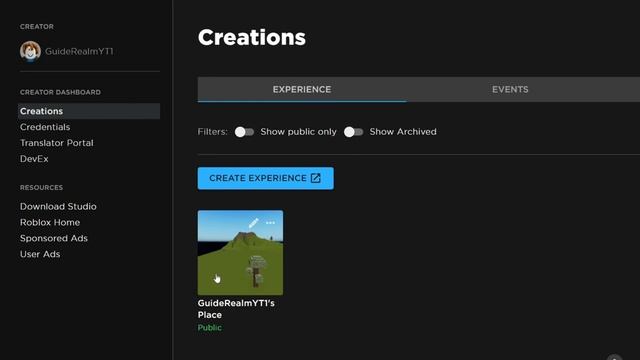Click the GuideRealmYT1 avatar picture
This screenshot has height=360, width=640.
coord(30,51)
